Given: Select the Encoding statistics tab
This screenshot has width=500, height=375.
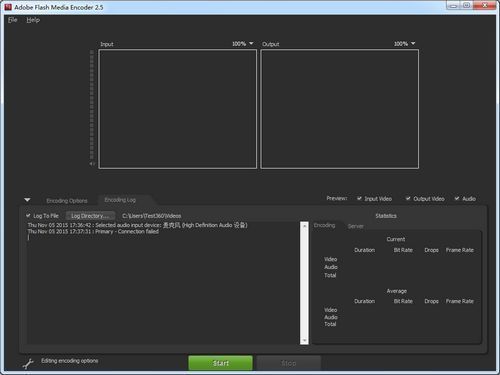Looking at the screenshot, I should [324, 225].
